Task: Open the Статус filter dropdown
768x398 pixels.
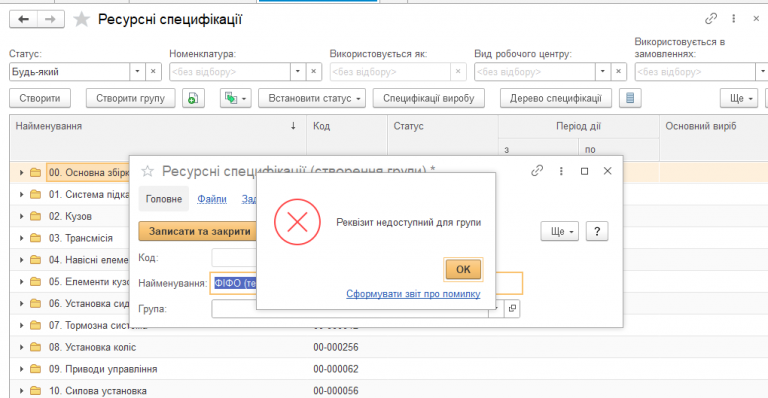Action: click(x=137, y=71)
